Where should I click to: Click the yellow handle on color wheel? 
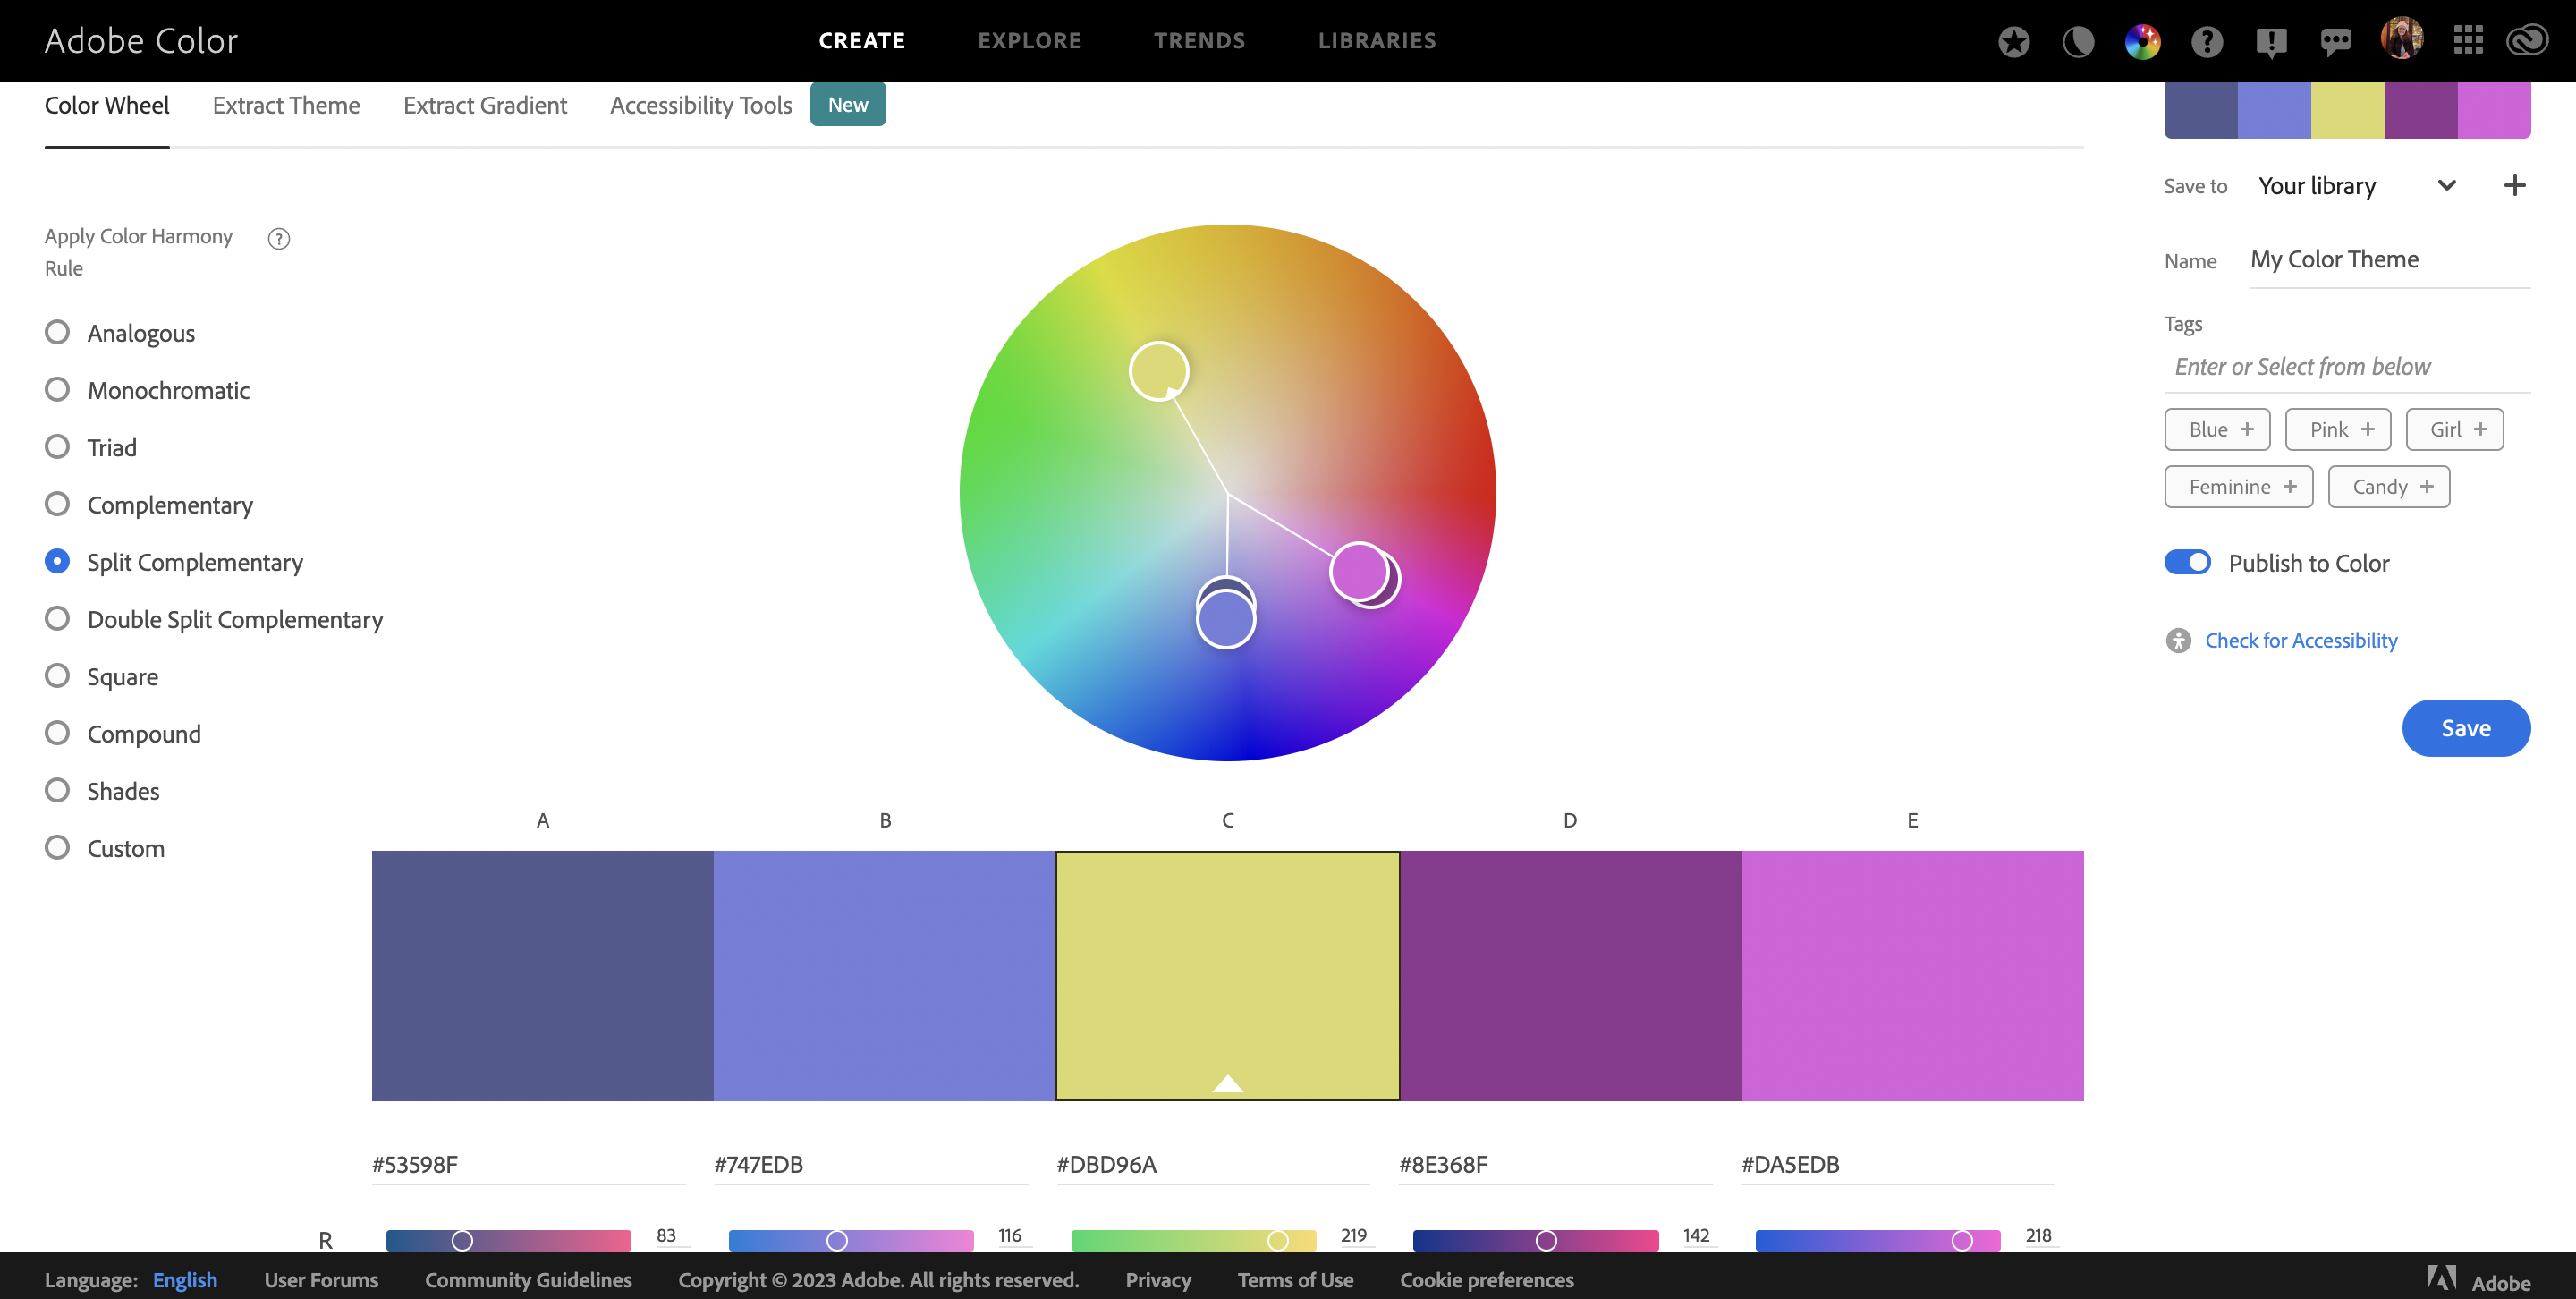(x=1159, y=371)
